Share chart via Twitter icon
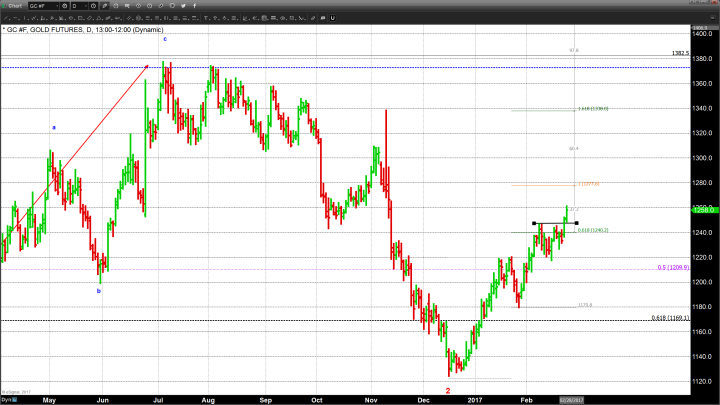The height and width of the screenshot is (405, 720). tap(183, 6)
